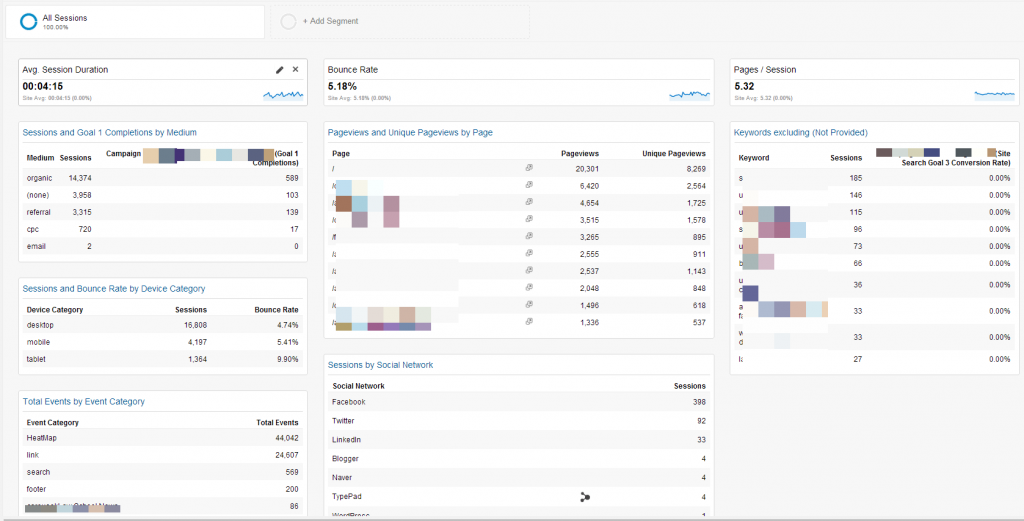Open Sessions and Goal 1 Completions by Medium report
Viewport: 1024px width, 521px height.
109,132
